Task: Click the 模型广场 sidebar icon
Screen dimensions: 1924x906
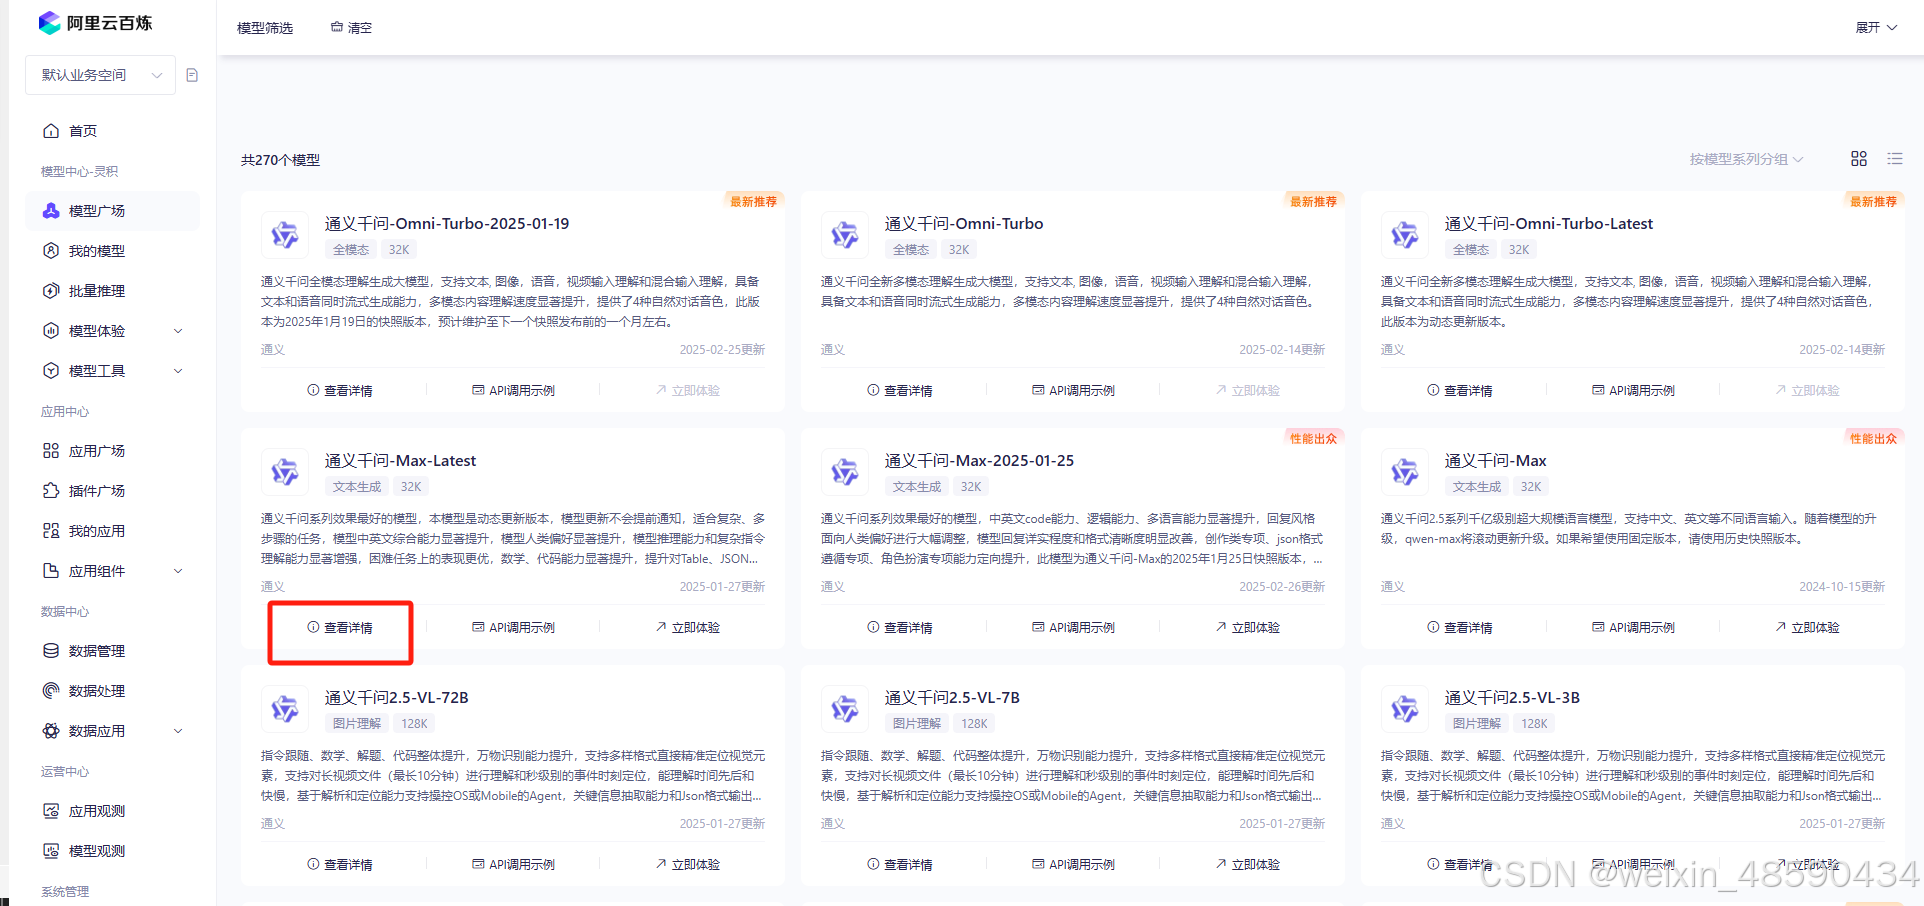Action: tap(51, 211)
